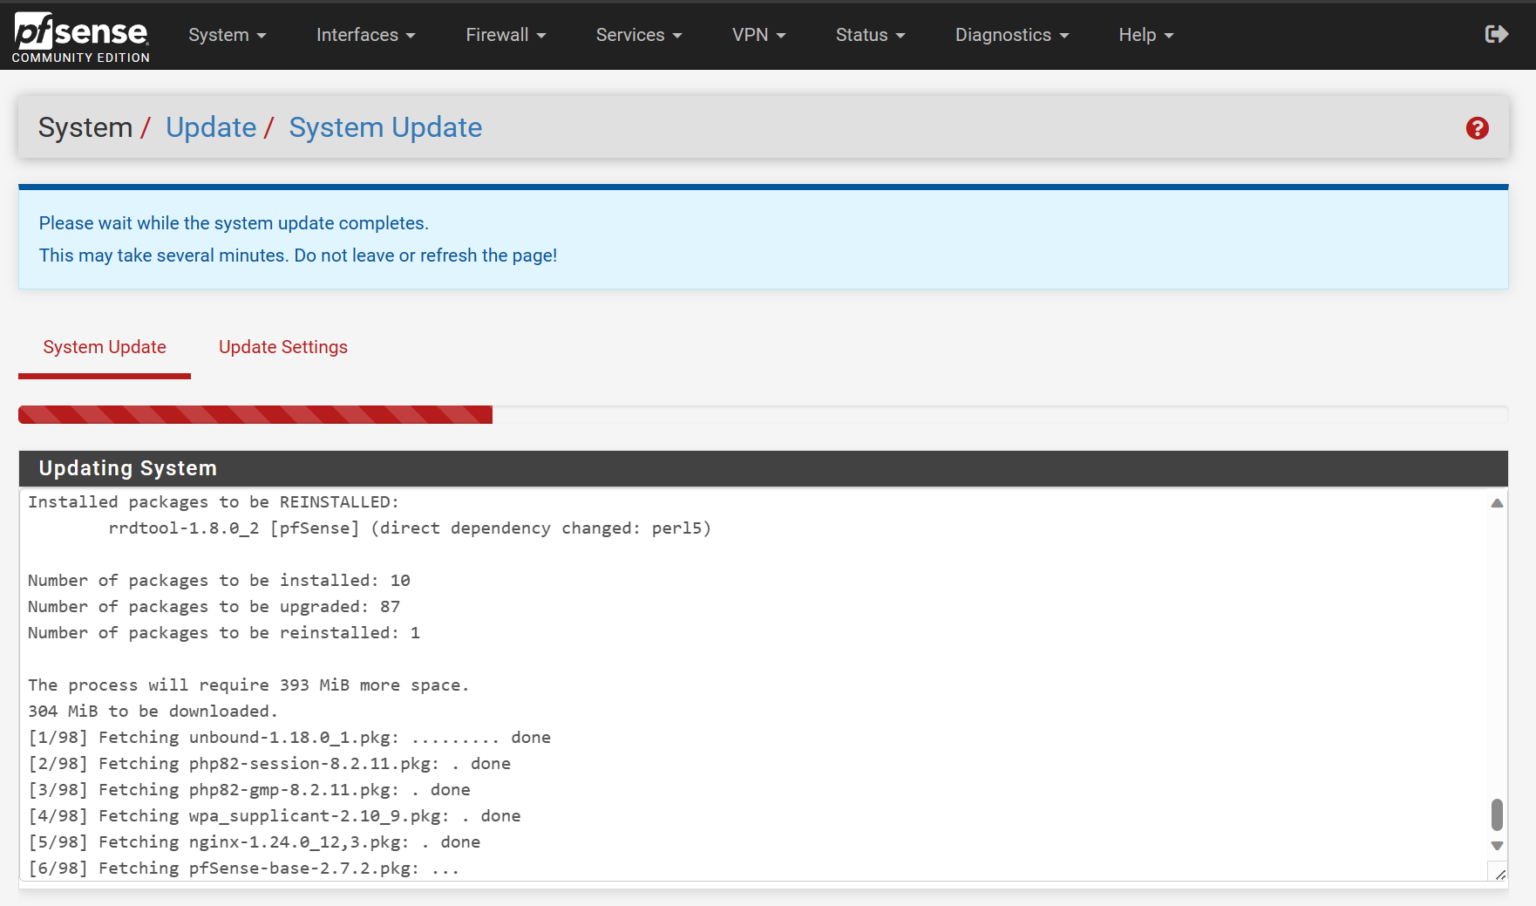This screenshot has height=906, width=1536.
Task: Open the help icon on the breadcrumb bar
Action: point(1477,128)
